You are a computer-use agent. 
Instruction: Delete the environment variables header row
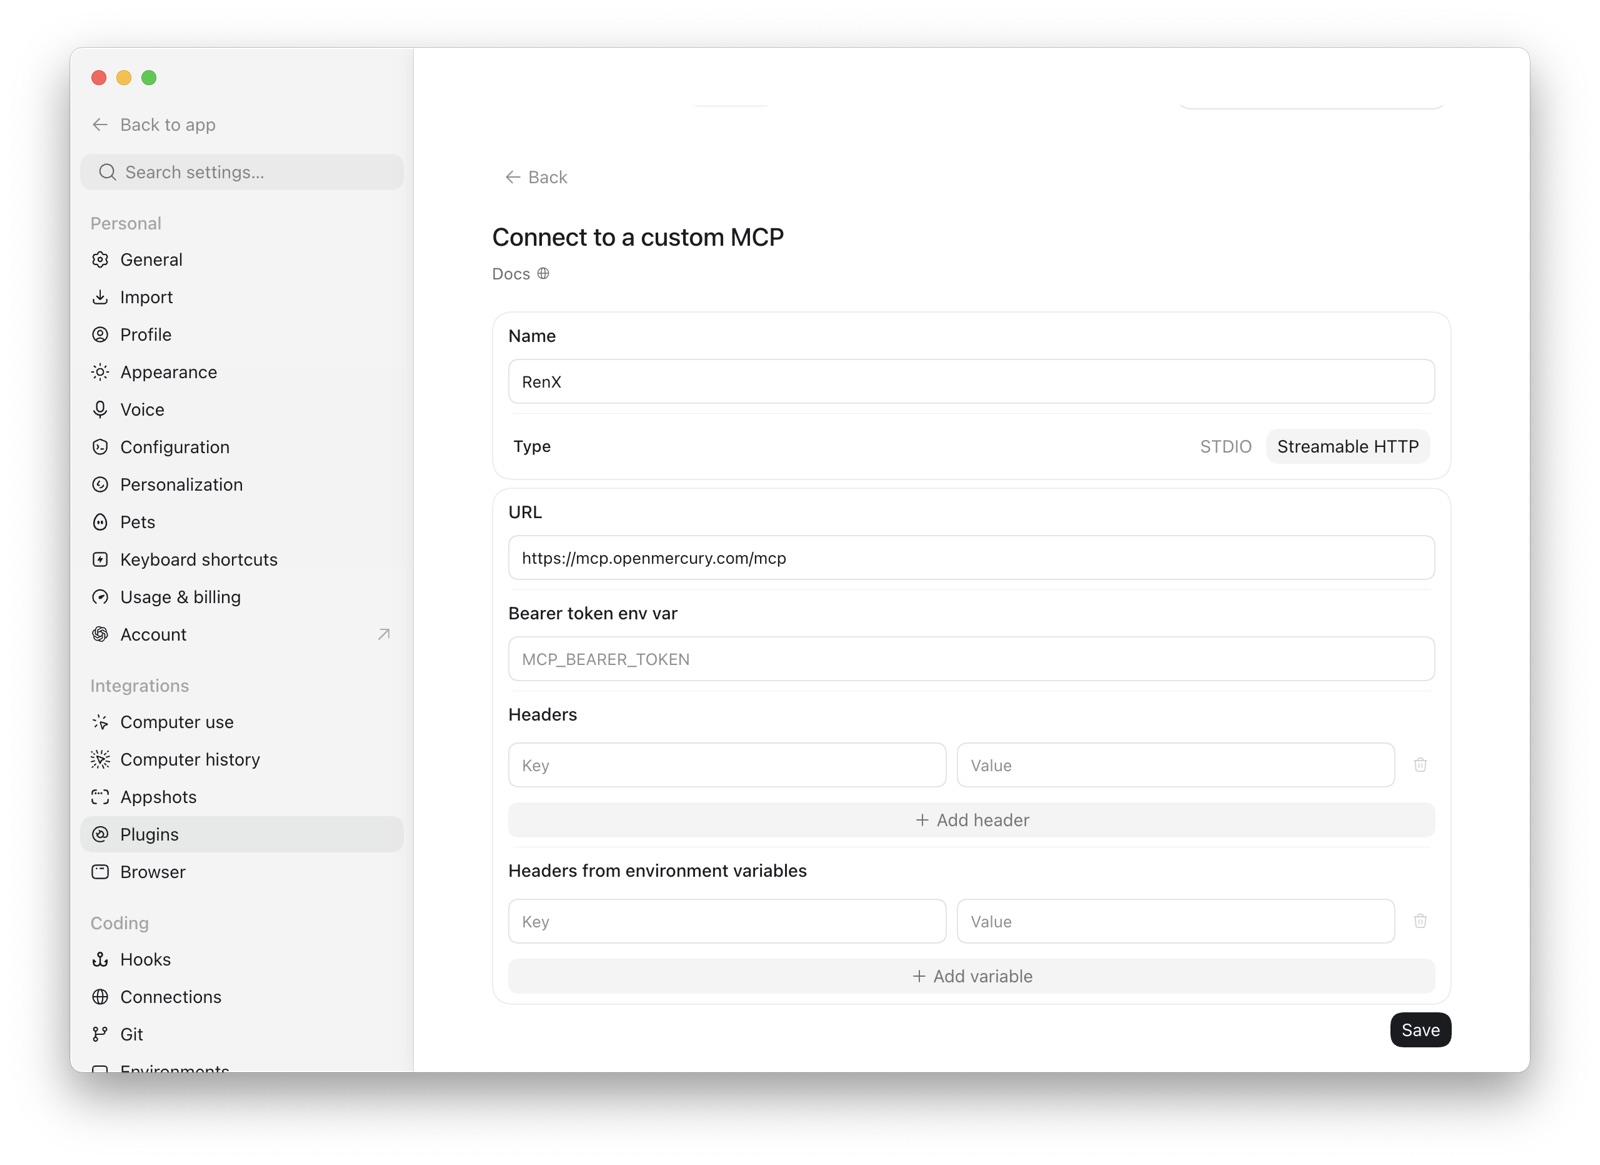(1420, 921)
